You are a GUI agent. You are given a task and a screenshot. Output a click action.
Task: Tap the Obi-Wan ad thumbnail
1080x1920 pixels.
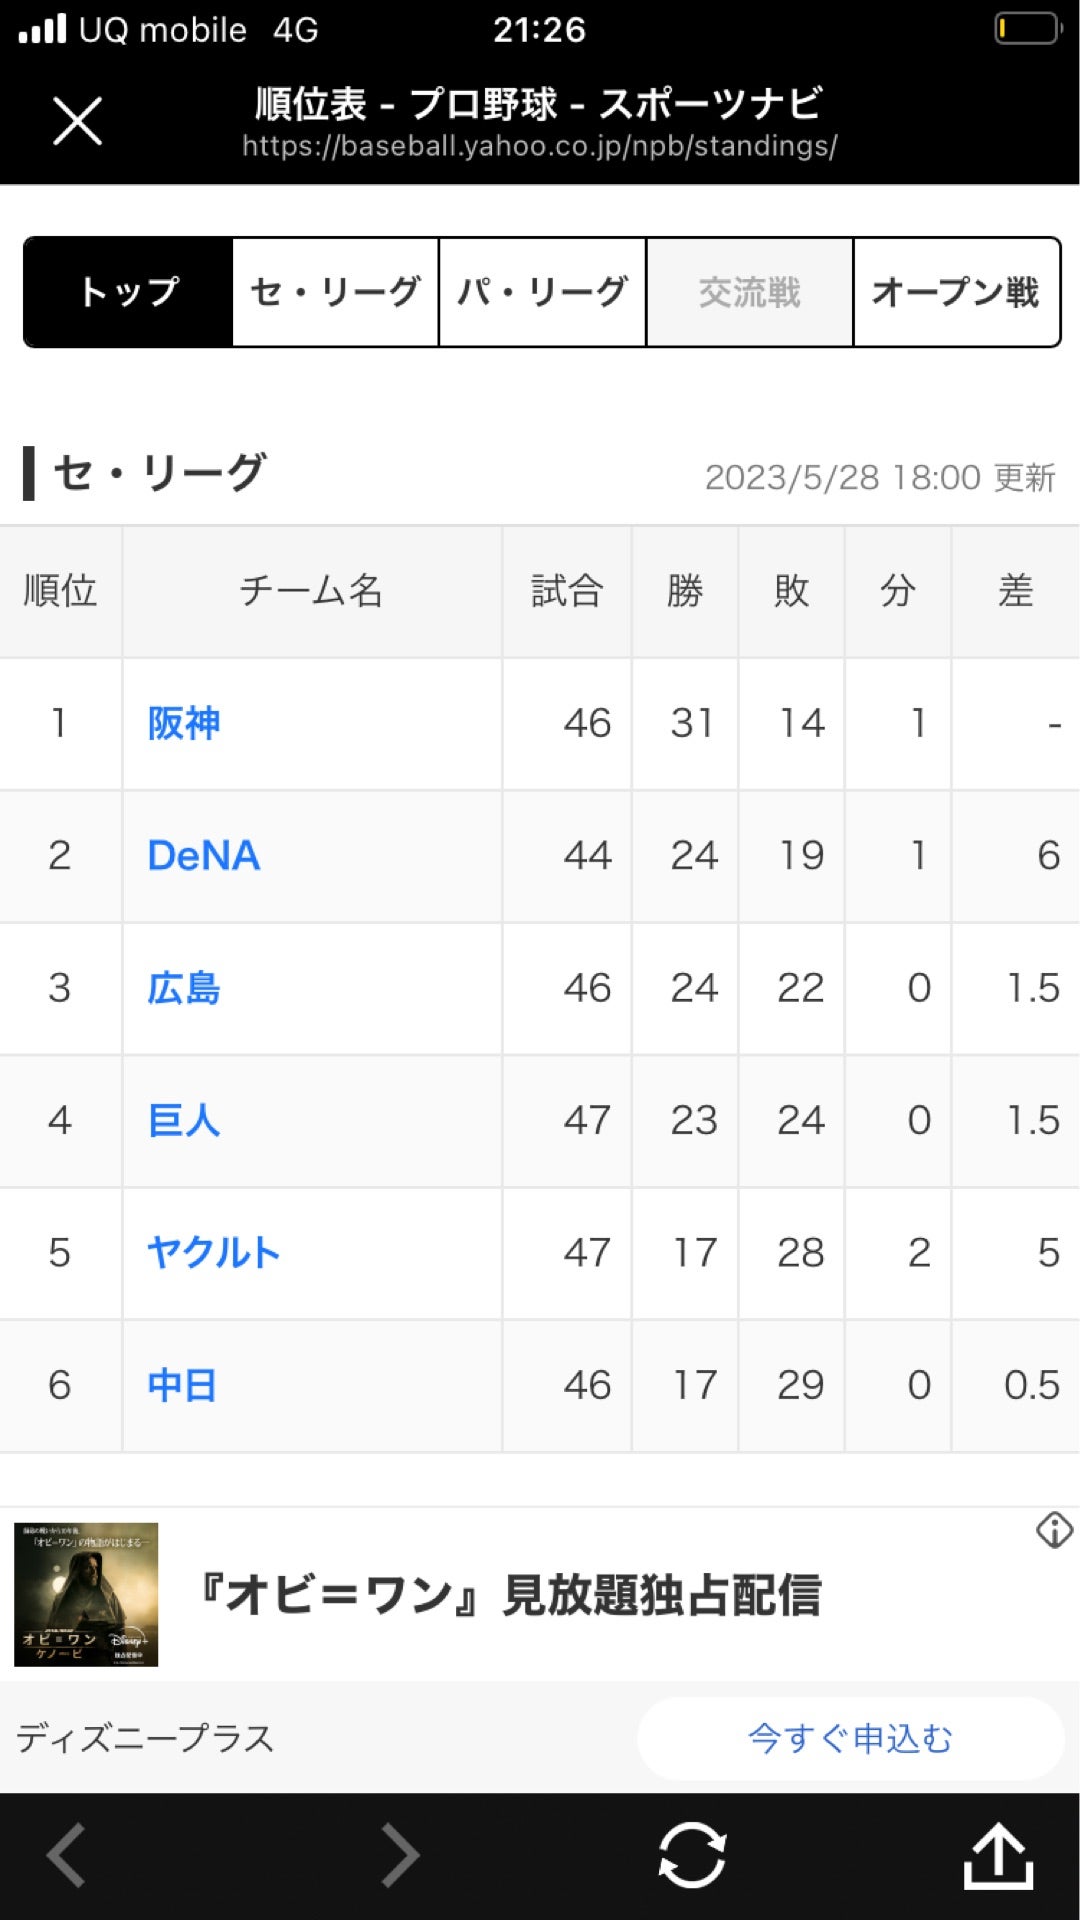[86, 1594]
